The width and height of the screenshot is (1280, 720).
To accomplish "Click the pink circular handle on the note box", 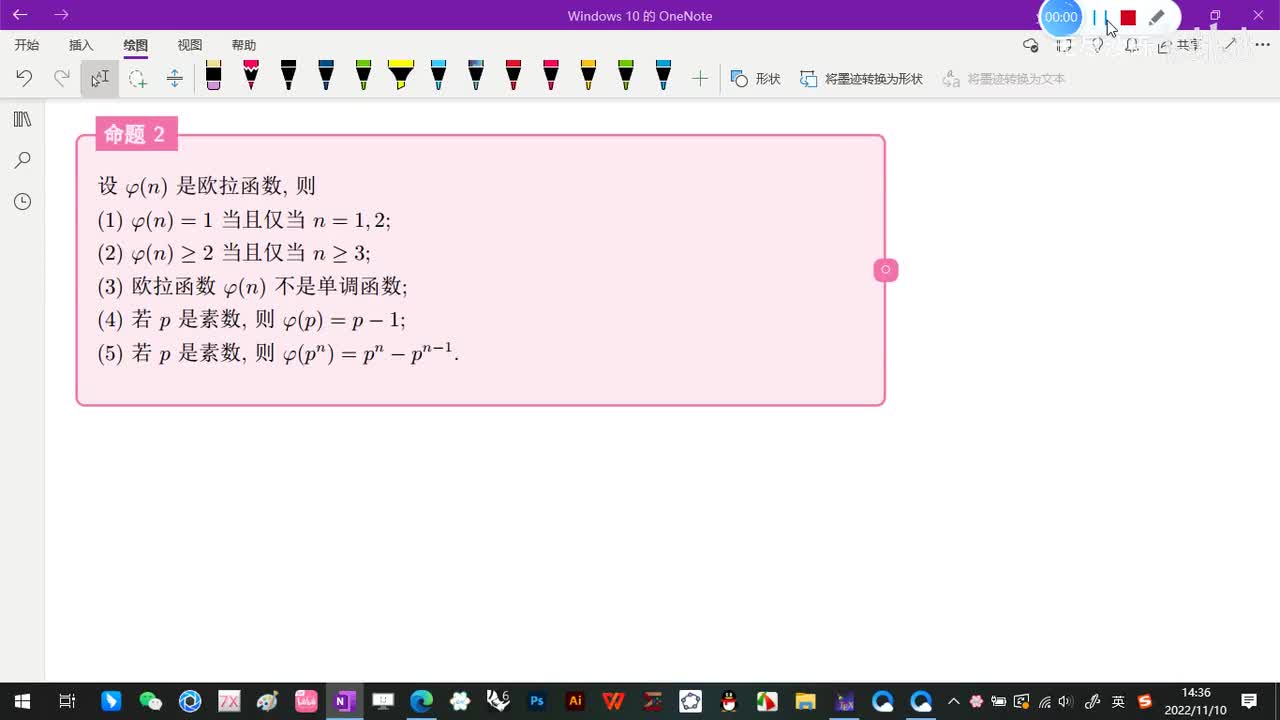I will pyautogui.click(x=886, y=270).
